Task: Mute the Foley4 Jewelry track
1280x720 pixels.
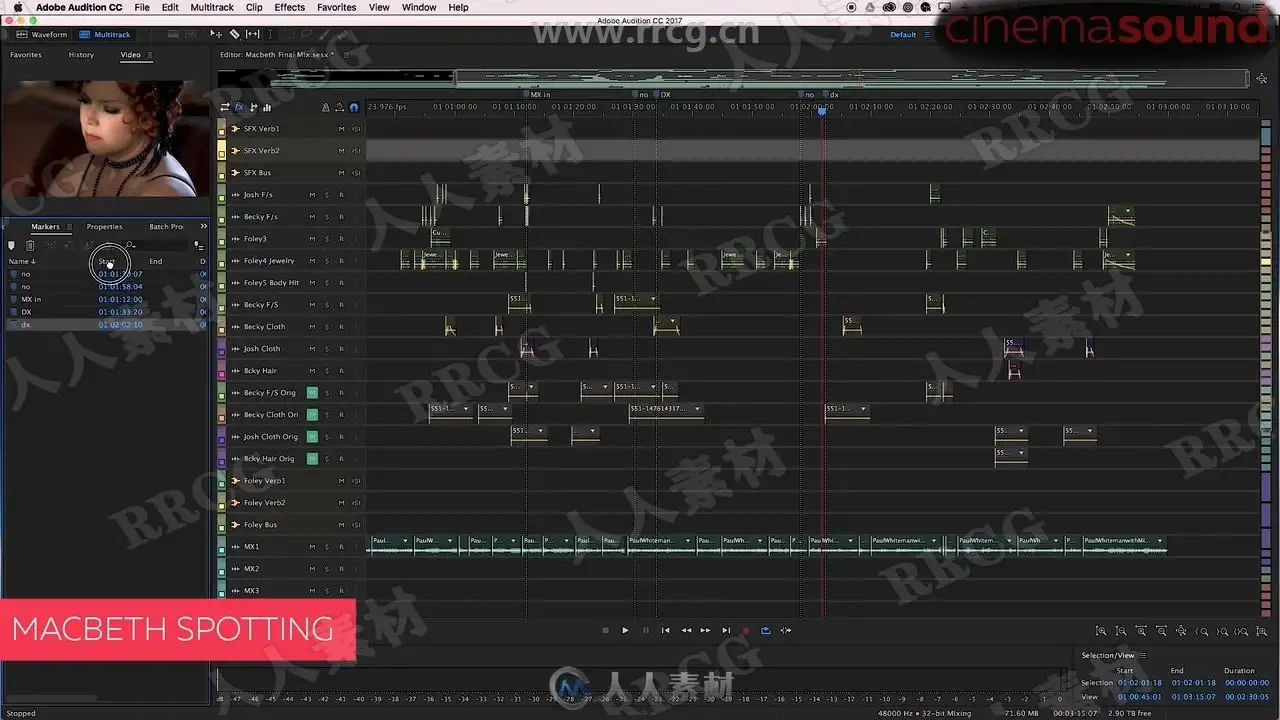Action: coord(312,261)
